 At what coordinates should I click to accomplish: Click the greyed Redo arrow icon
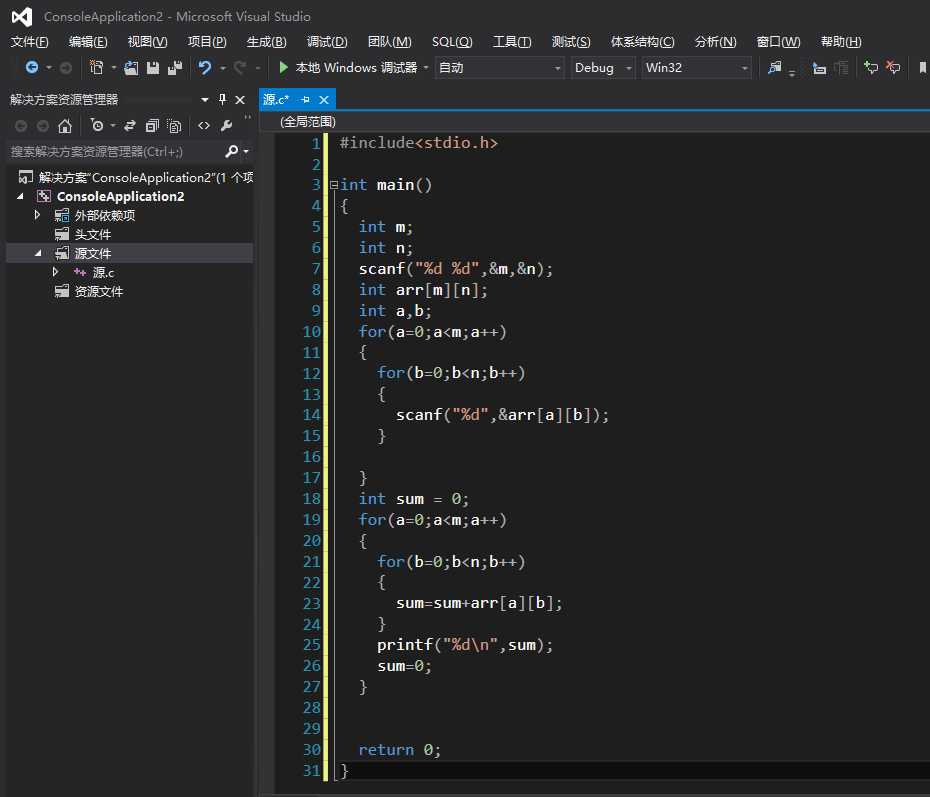point(240,68)
